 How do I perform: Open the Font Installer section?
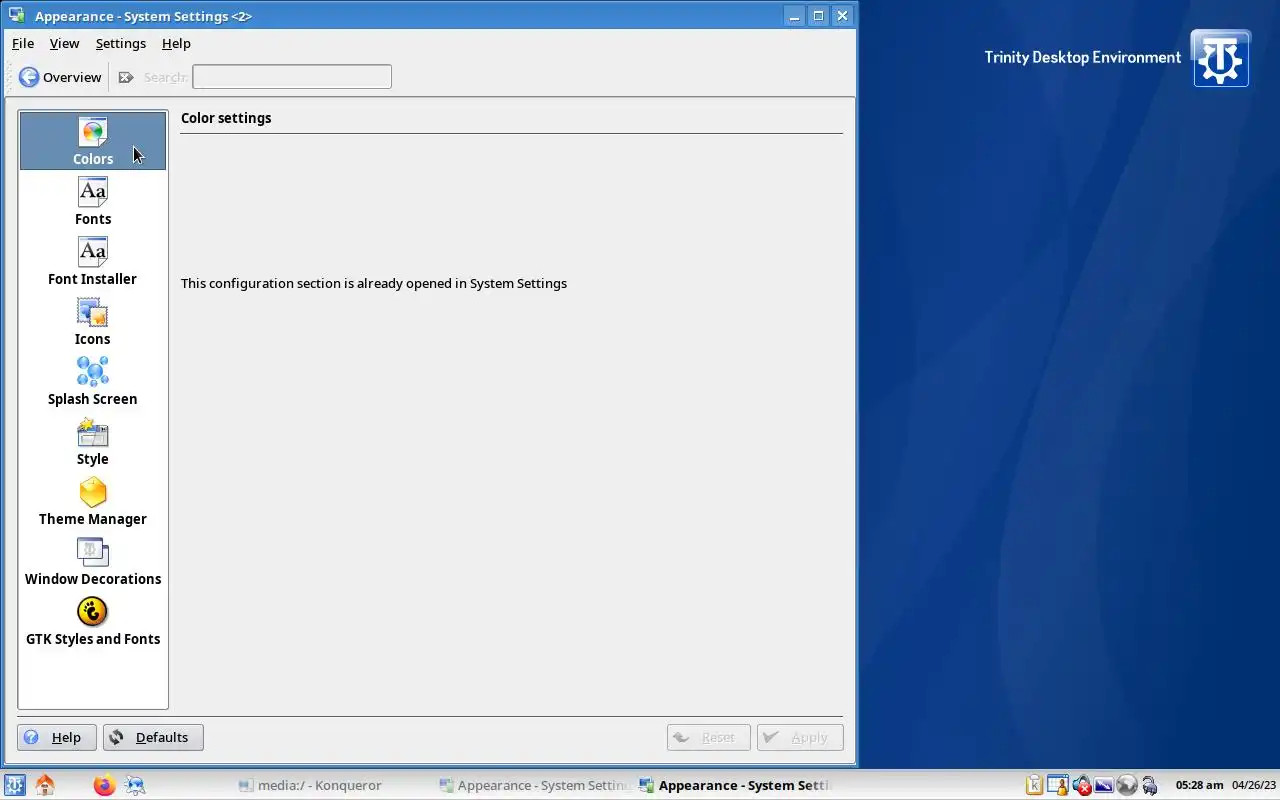coord(93,260)
